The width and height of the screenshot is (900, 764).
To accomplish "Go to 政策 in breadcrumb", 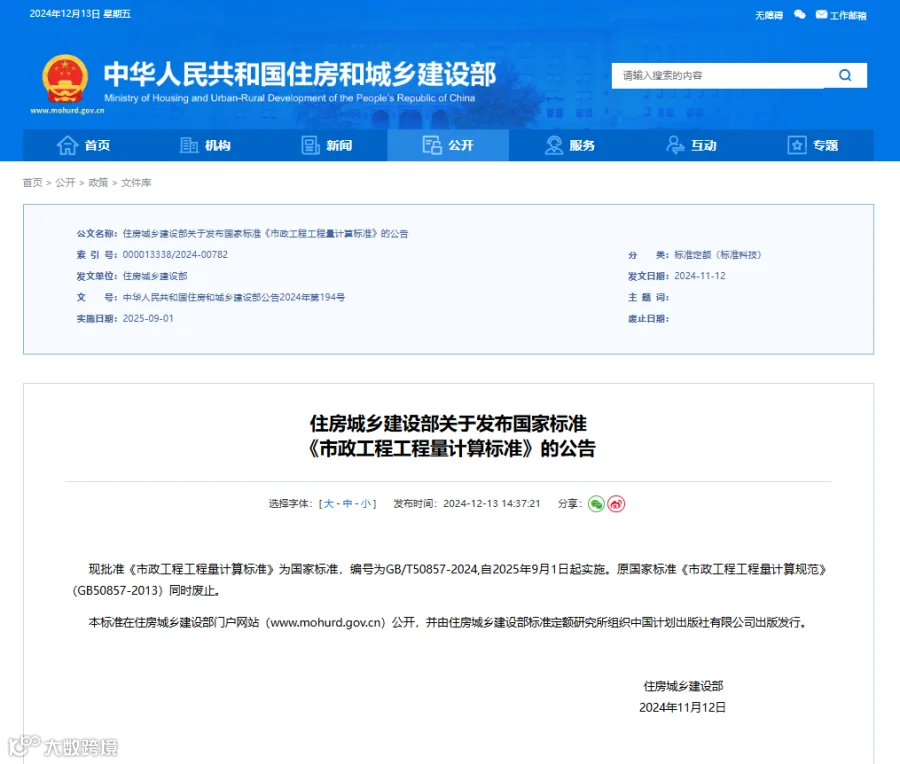I will click(x=98, y=183).
